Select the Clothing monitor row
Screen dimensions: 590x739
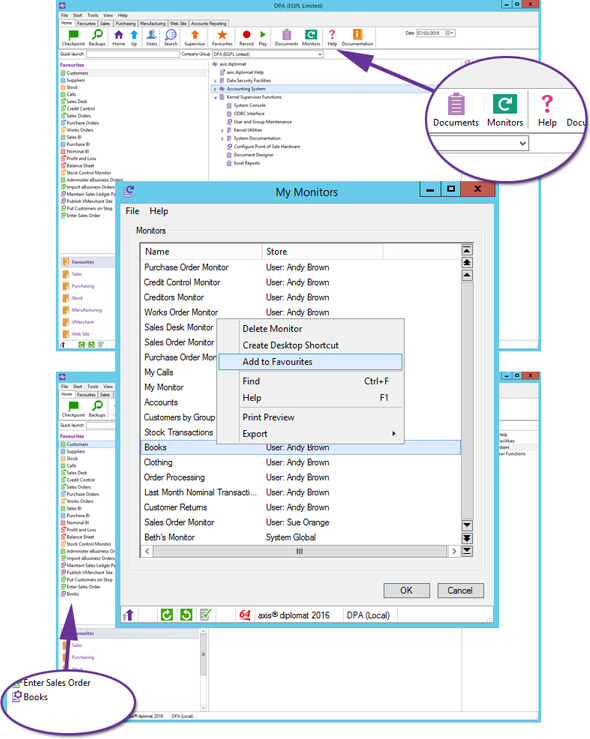[300, 462]
